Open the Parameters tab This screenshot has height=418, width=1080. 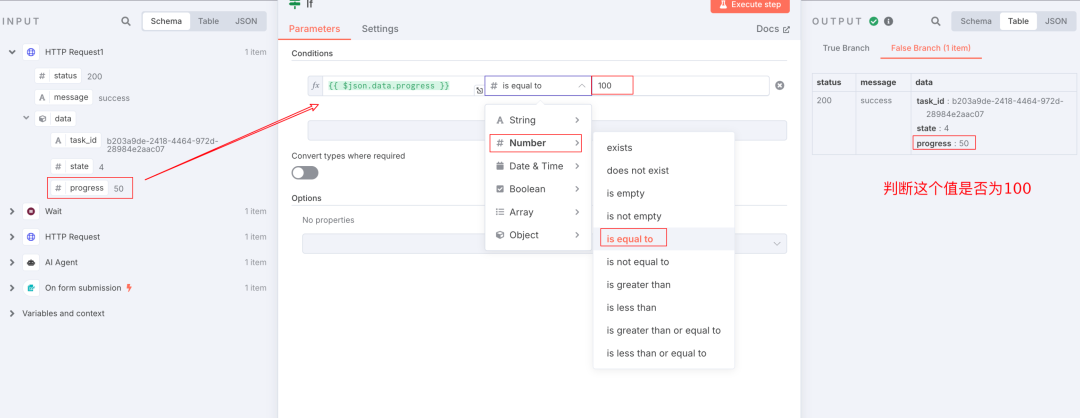coord(314,29)
